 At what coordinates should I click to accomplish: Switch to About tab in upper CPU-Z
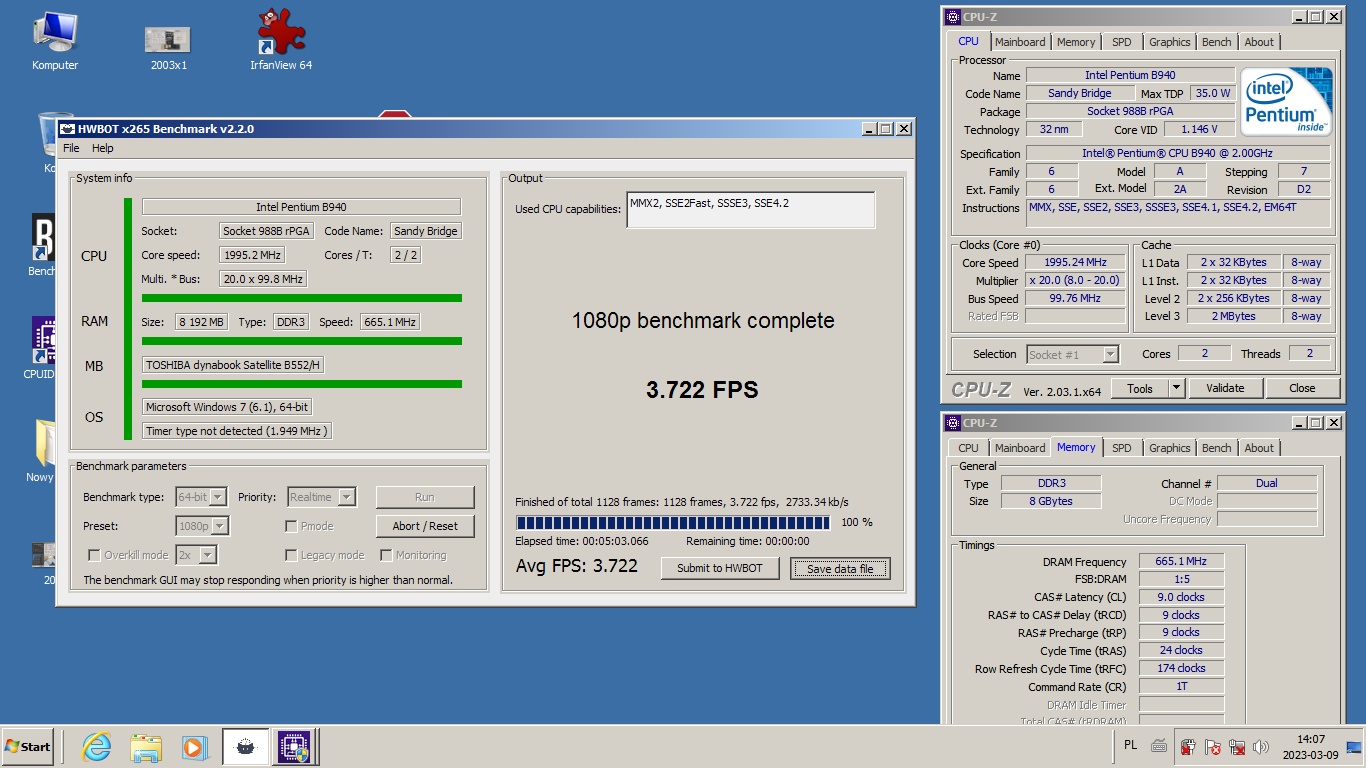point(1259,42)
